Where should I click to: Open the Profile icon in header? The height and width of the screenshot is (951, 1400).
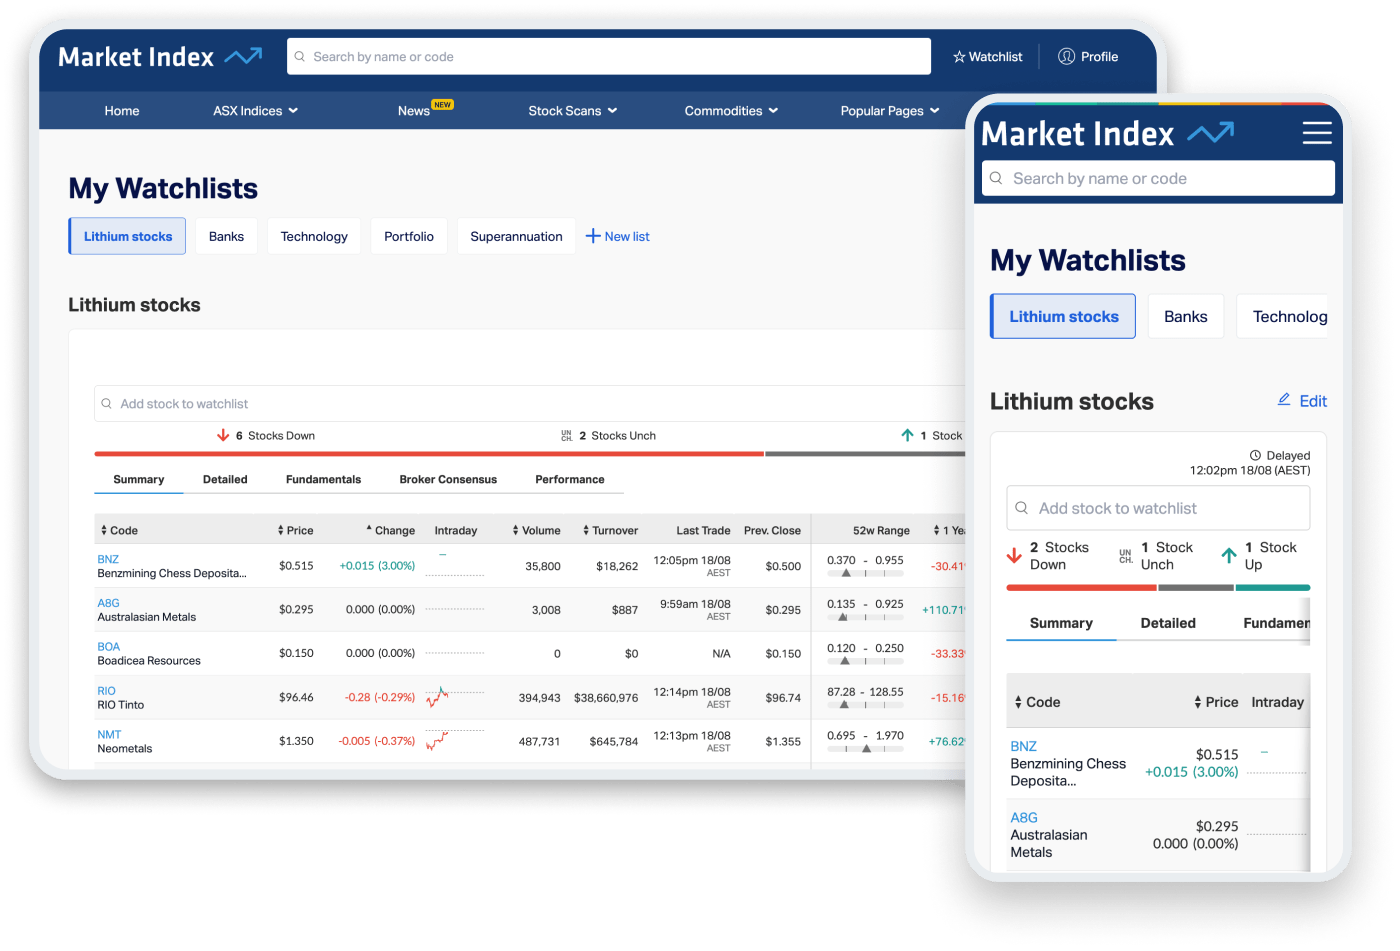1066,56
